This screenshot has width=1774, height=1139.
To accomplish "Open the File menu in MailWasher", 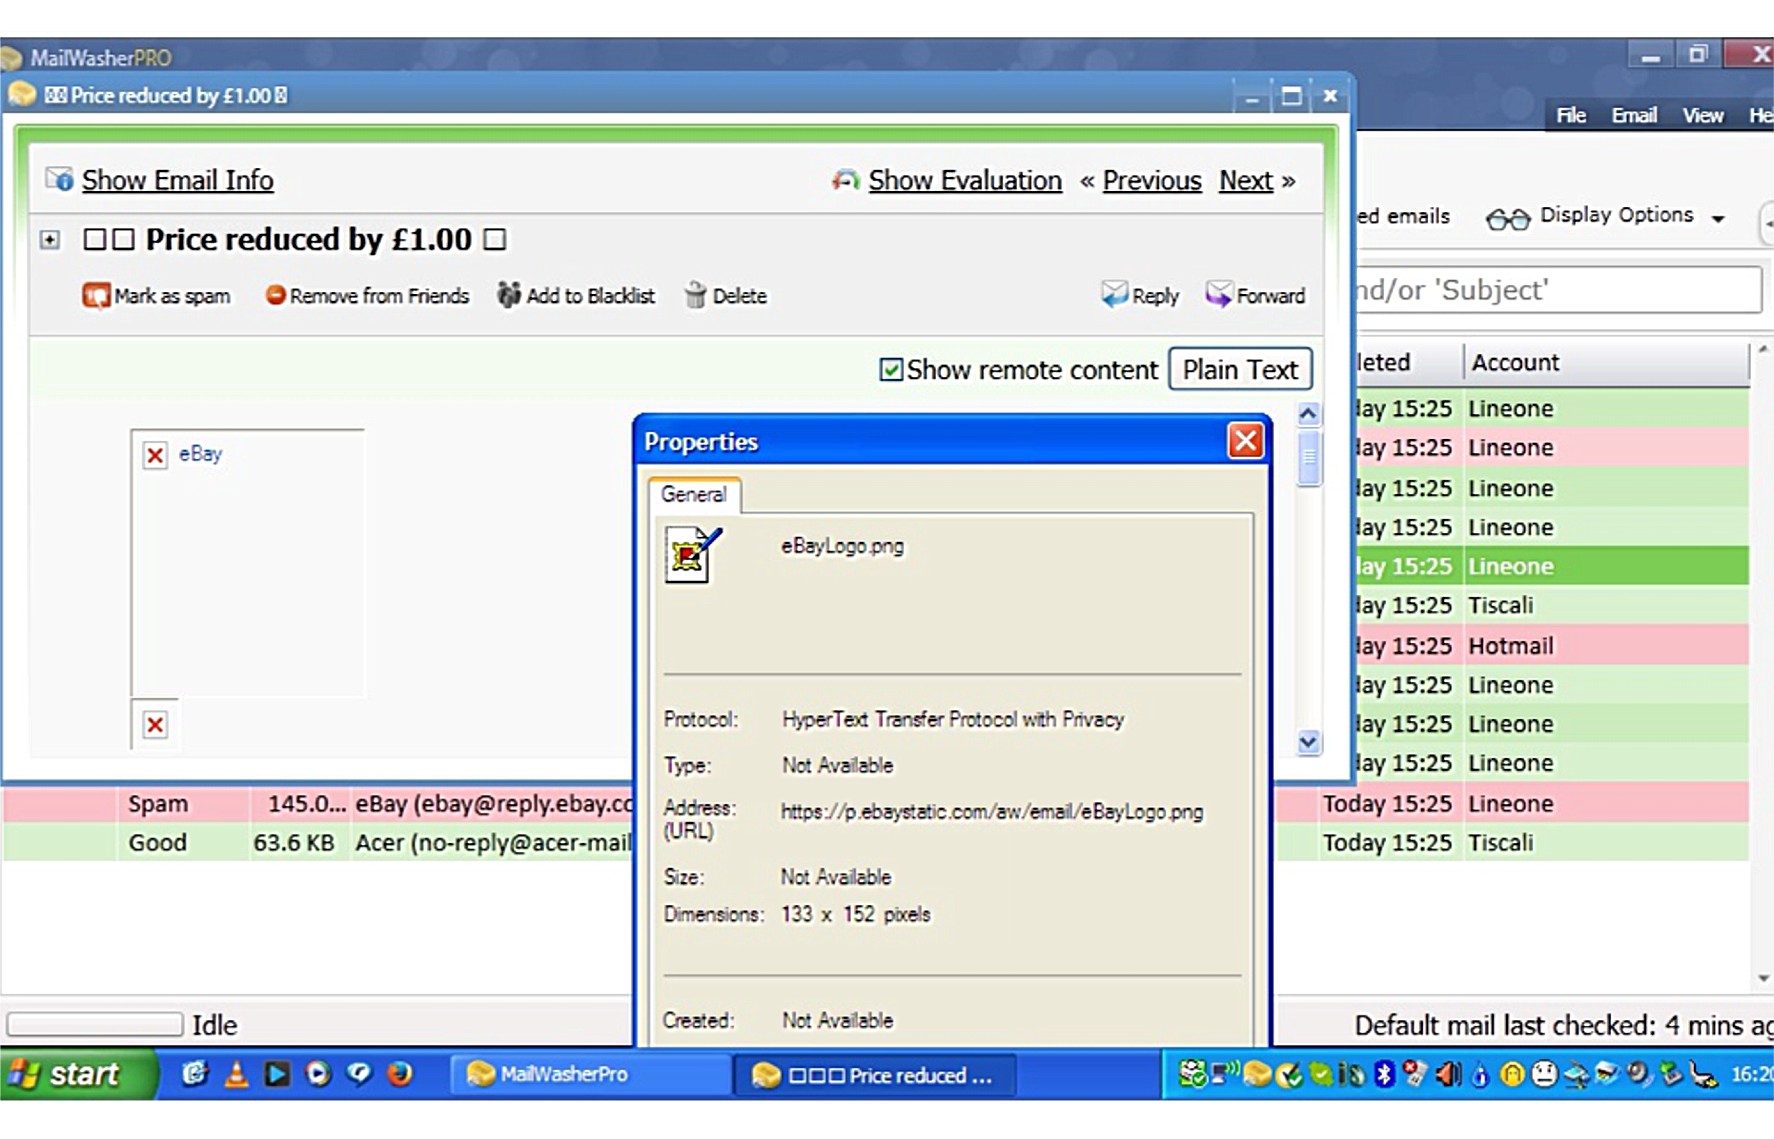I will (1571, 116).
